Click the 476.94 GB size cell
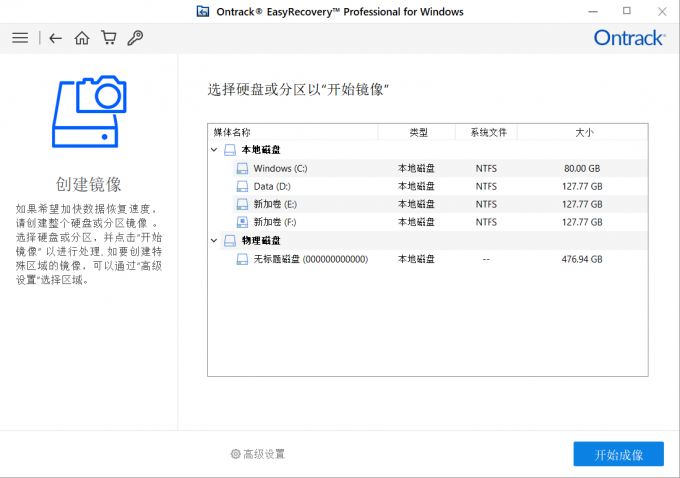 click(582, 259)
